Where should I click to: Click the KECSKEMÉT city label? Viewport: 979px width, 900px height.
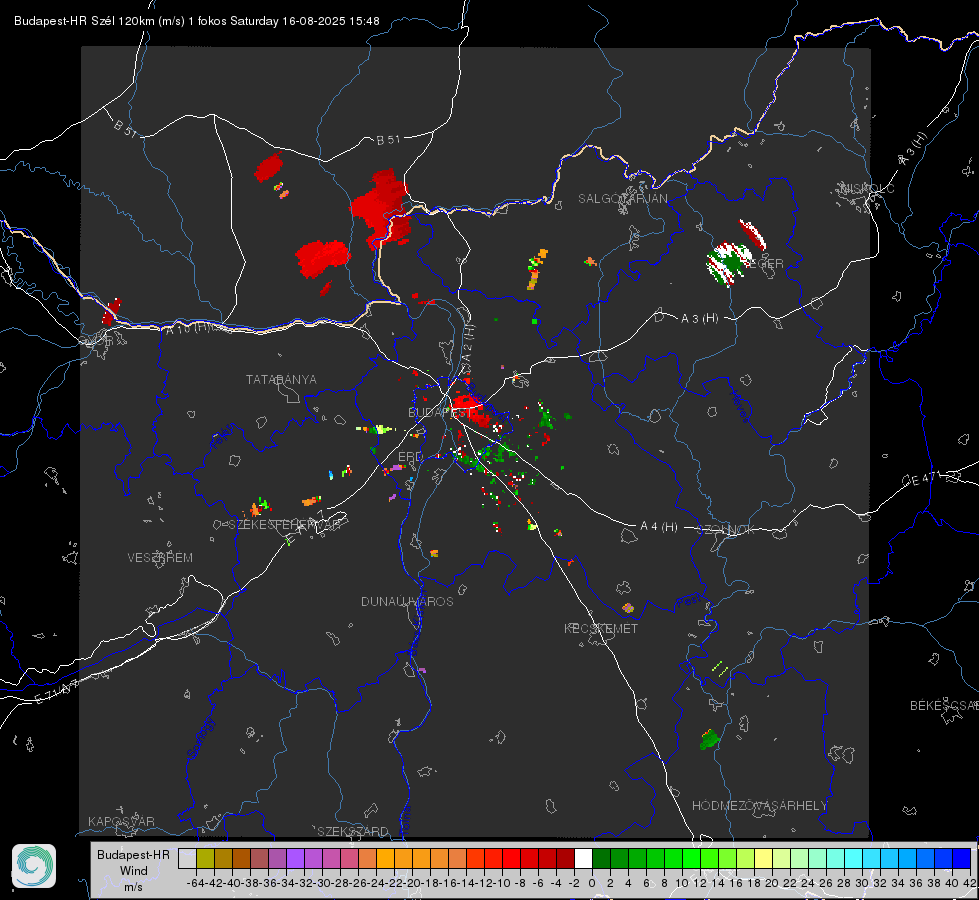coord(601,628)
